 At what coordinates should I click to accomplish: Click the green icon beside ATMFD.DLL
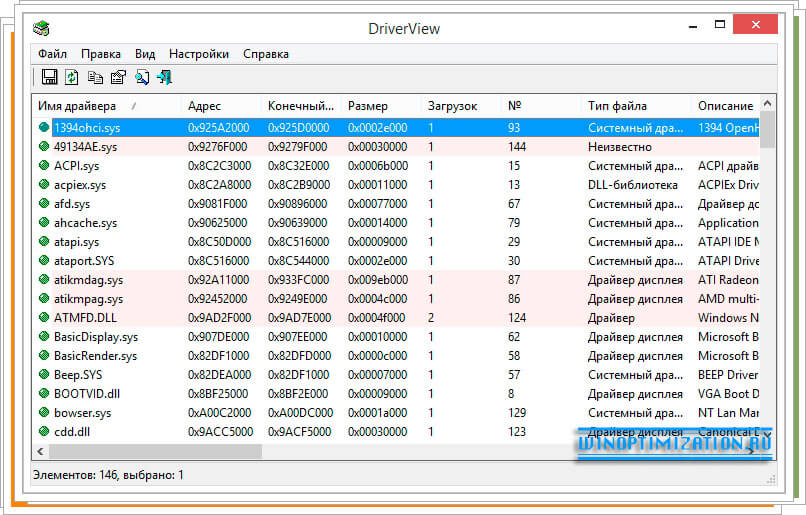pos(44,317)
